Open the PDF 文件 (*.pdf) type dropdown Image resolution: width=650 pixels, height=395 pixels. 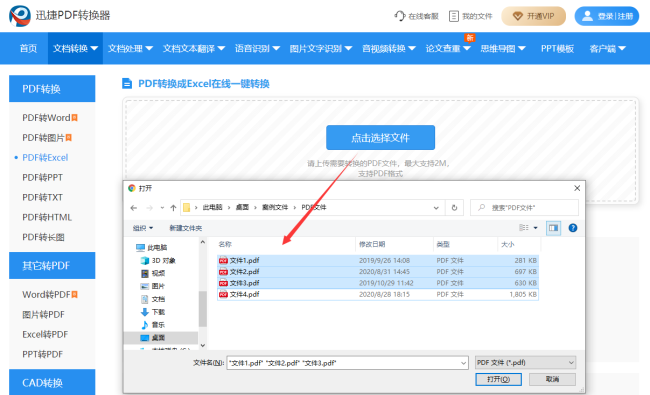coord(525,363)
